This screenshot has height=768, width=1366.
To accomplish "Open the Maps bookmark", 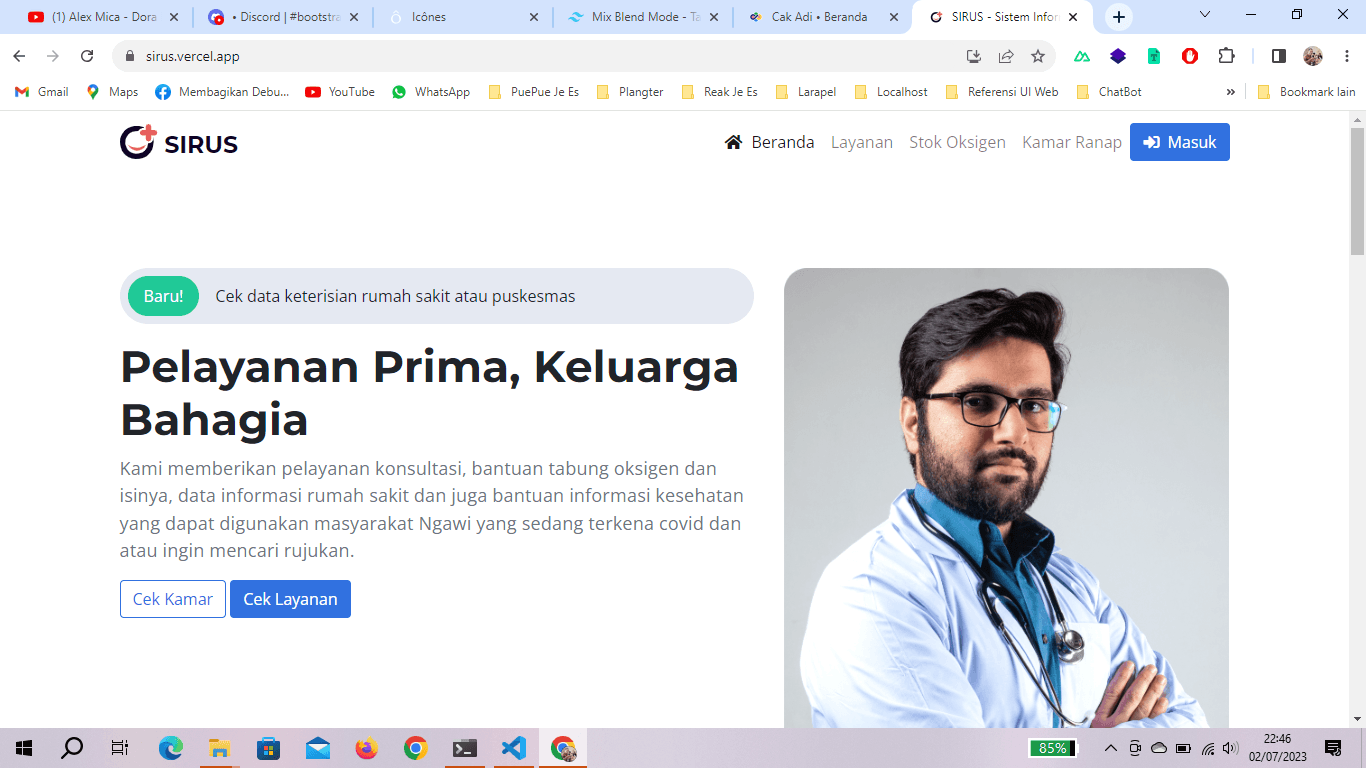I will pyautogui.click(x=112, y=92).
